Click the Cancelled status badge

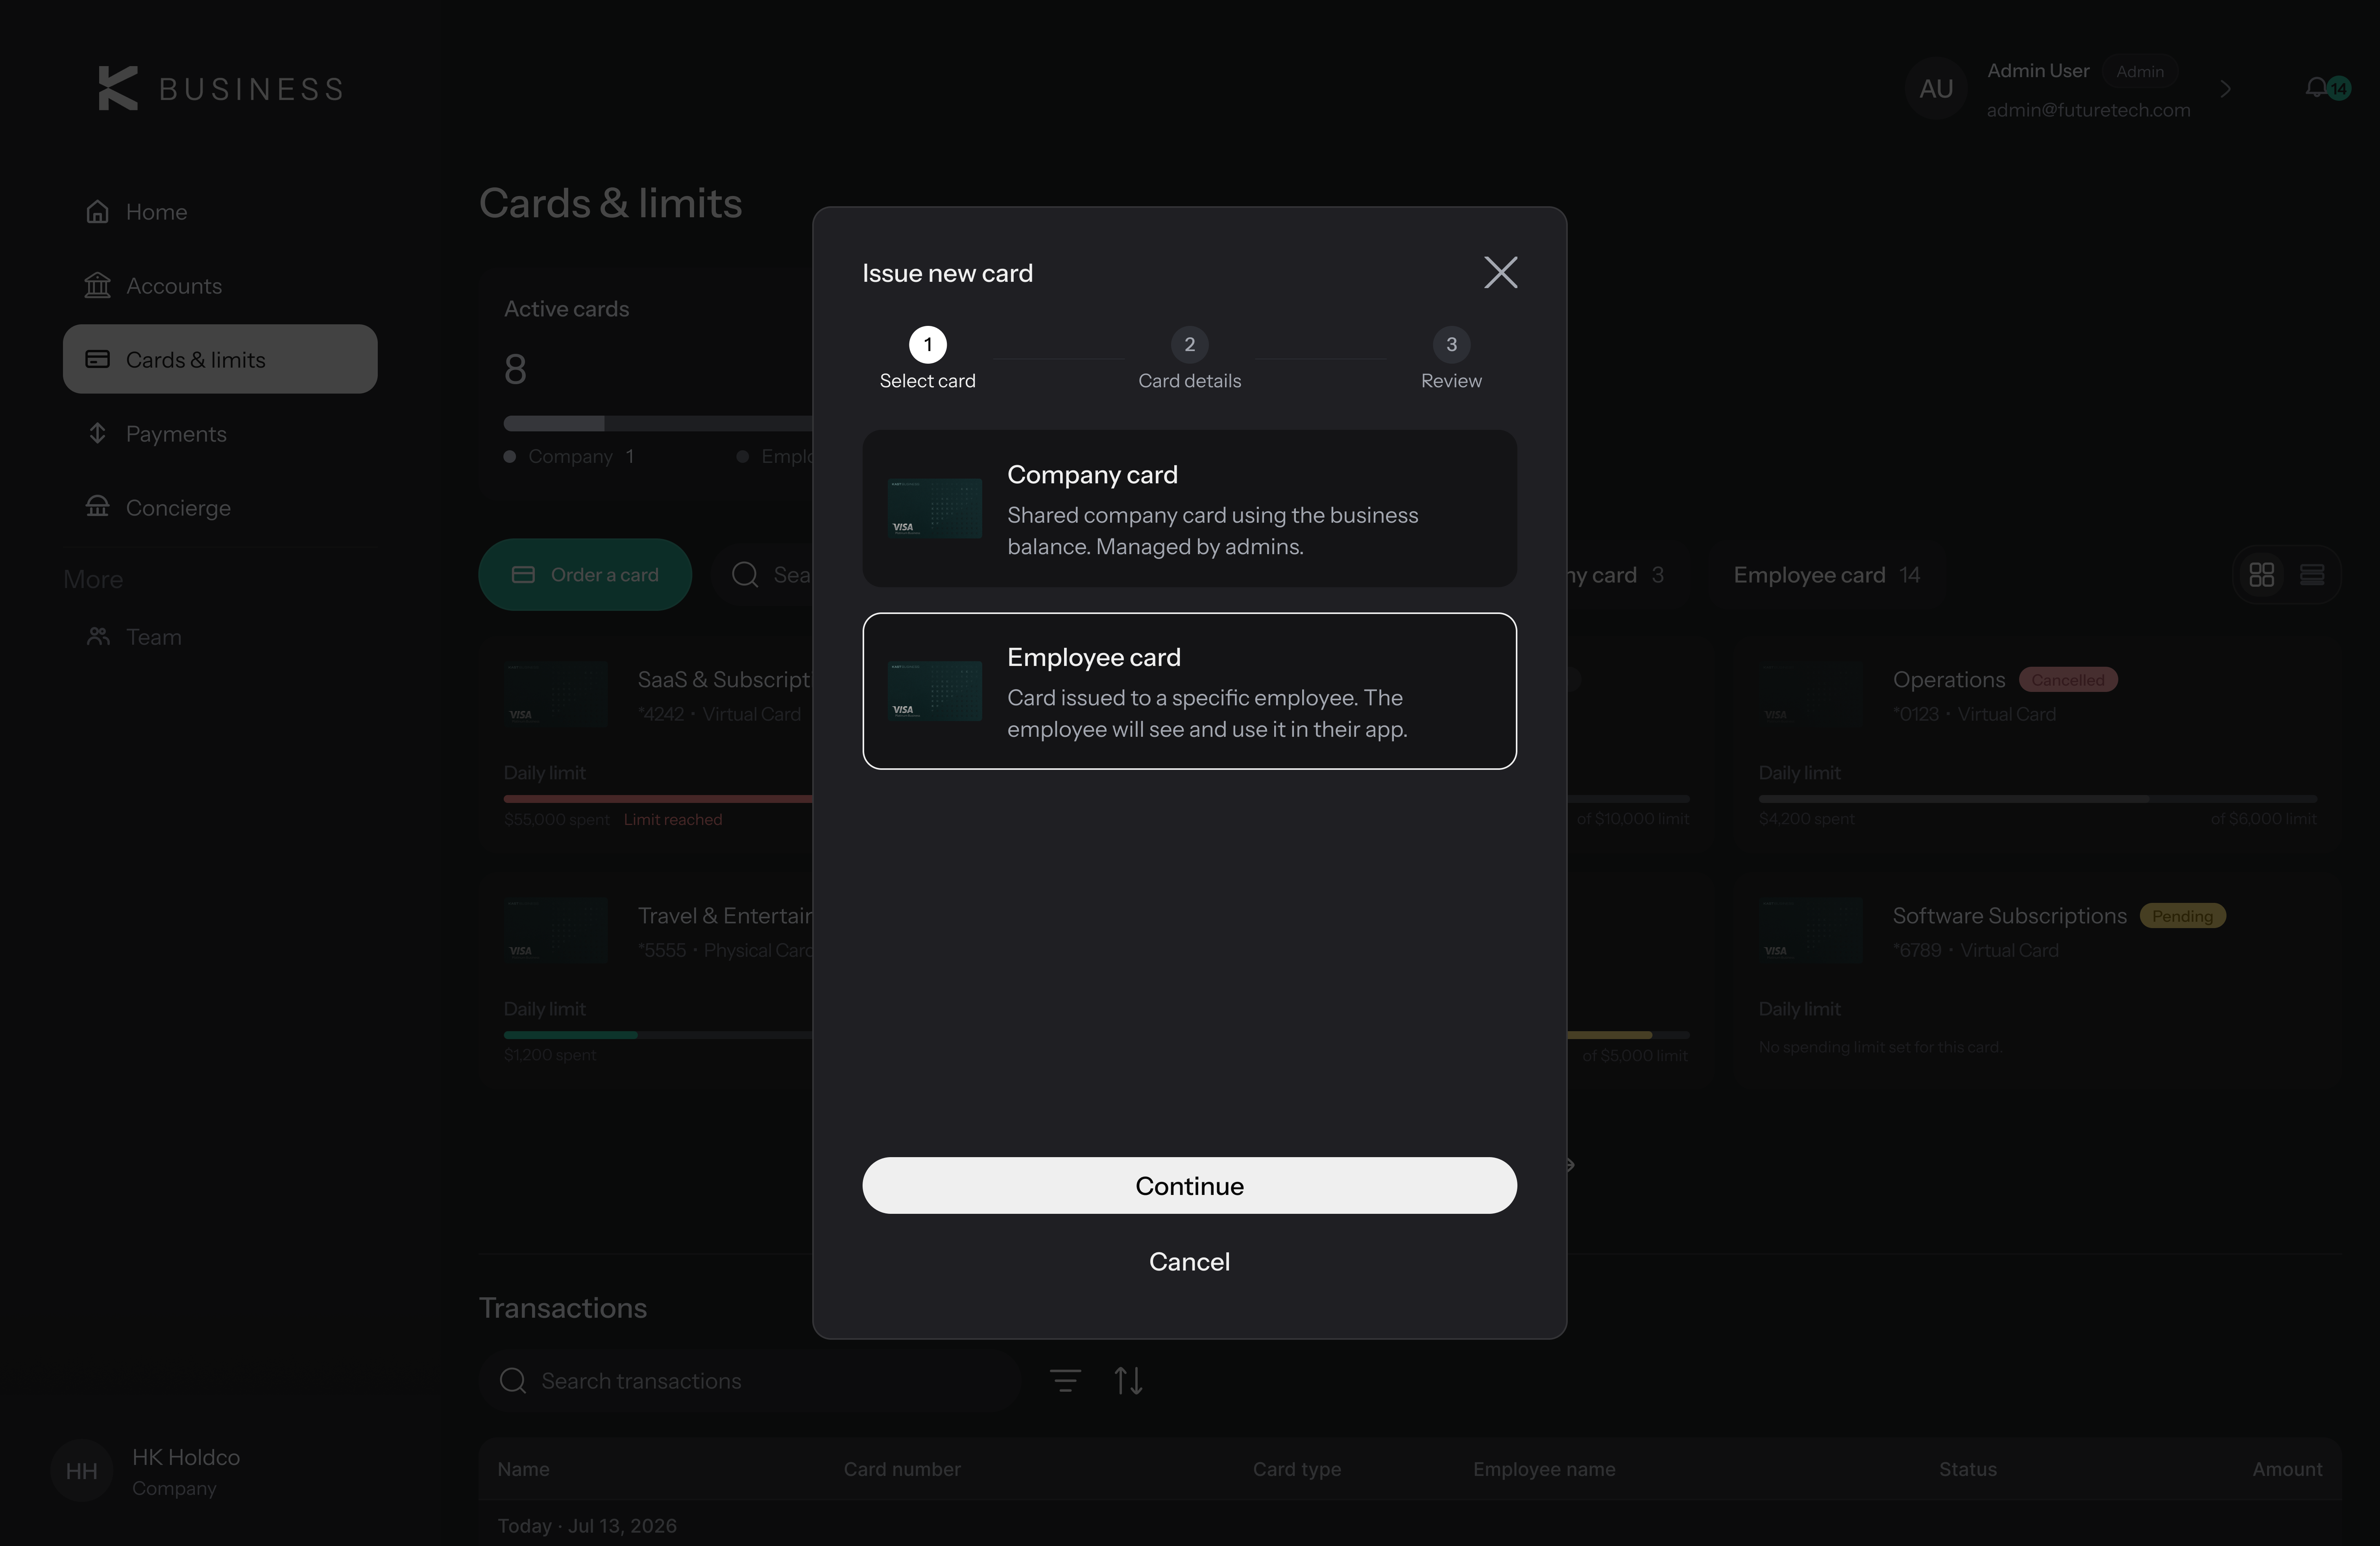tap(2067, 680)
